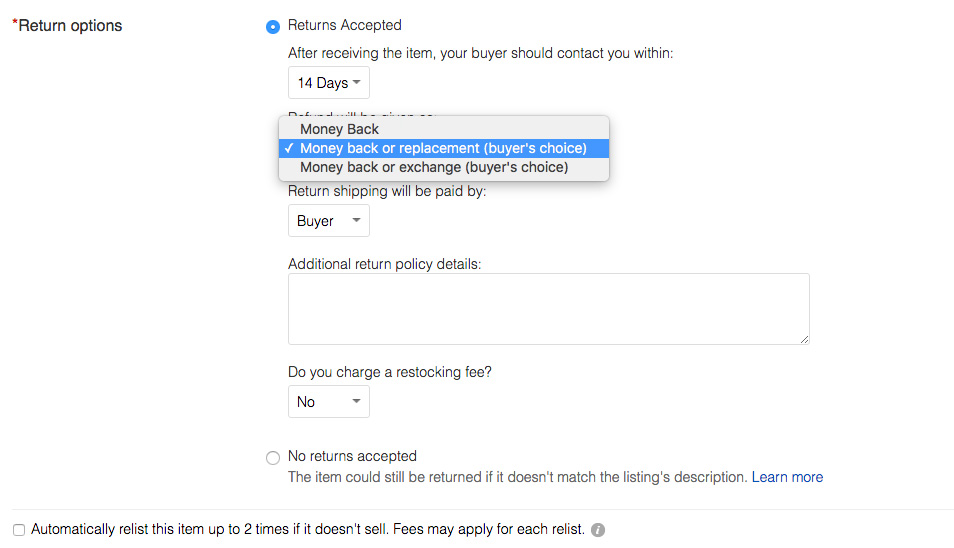Screen dimensions: 954x548
Task: Open the 14 Days contact period dropdown
Action: pos(328,83)
